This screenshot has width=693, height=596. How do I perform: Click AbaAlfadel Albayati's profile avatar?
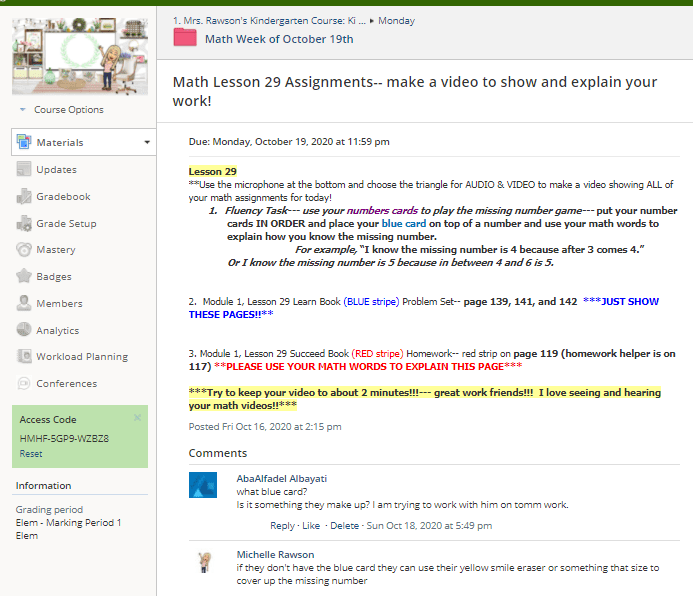[203, 485]
